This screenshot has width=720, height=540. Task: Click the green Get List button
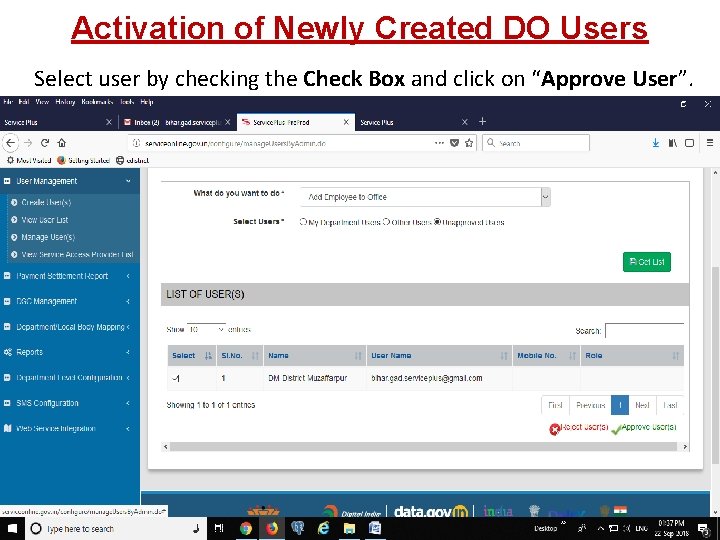[647, 262]
